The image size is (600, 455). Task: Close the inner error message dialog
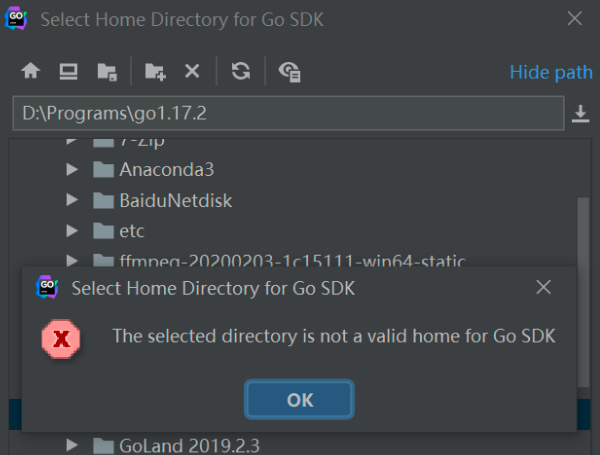(543, 287)
